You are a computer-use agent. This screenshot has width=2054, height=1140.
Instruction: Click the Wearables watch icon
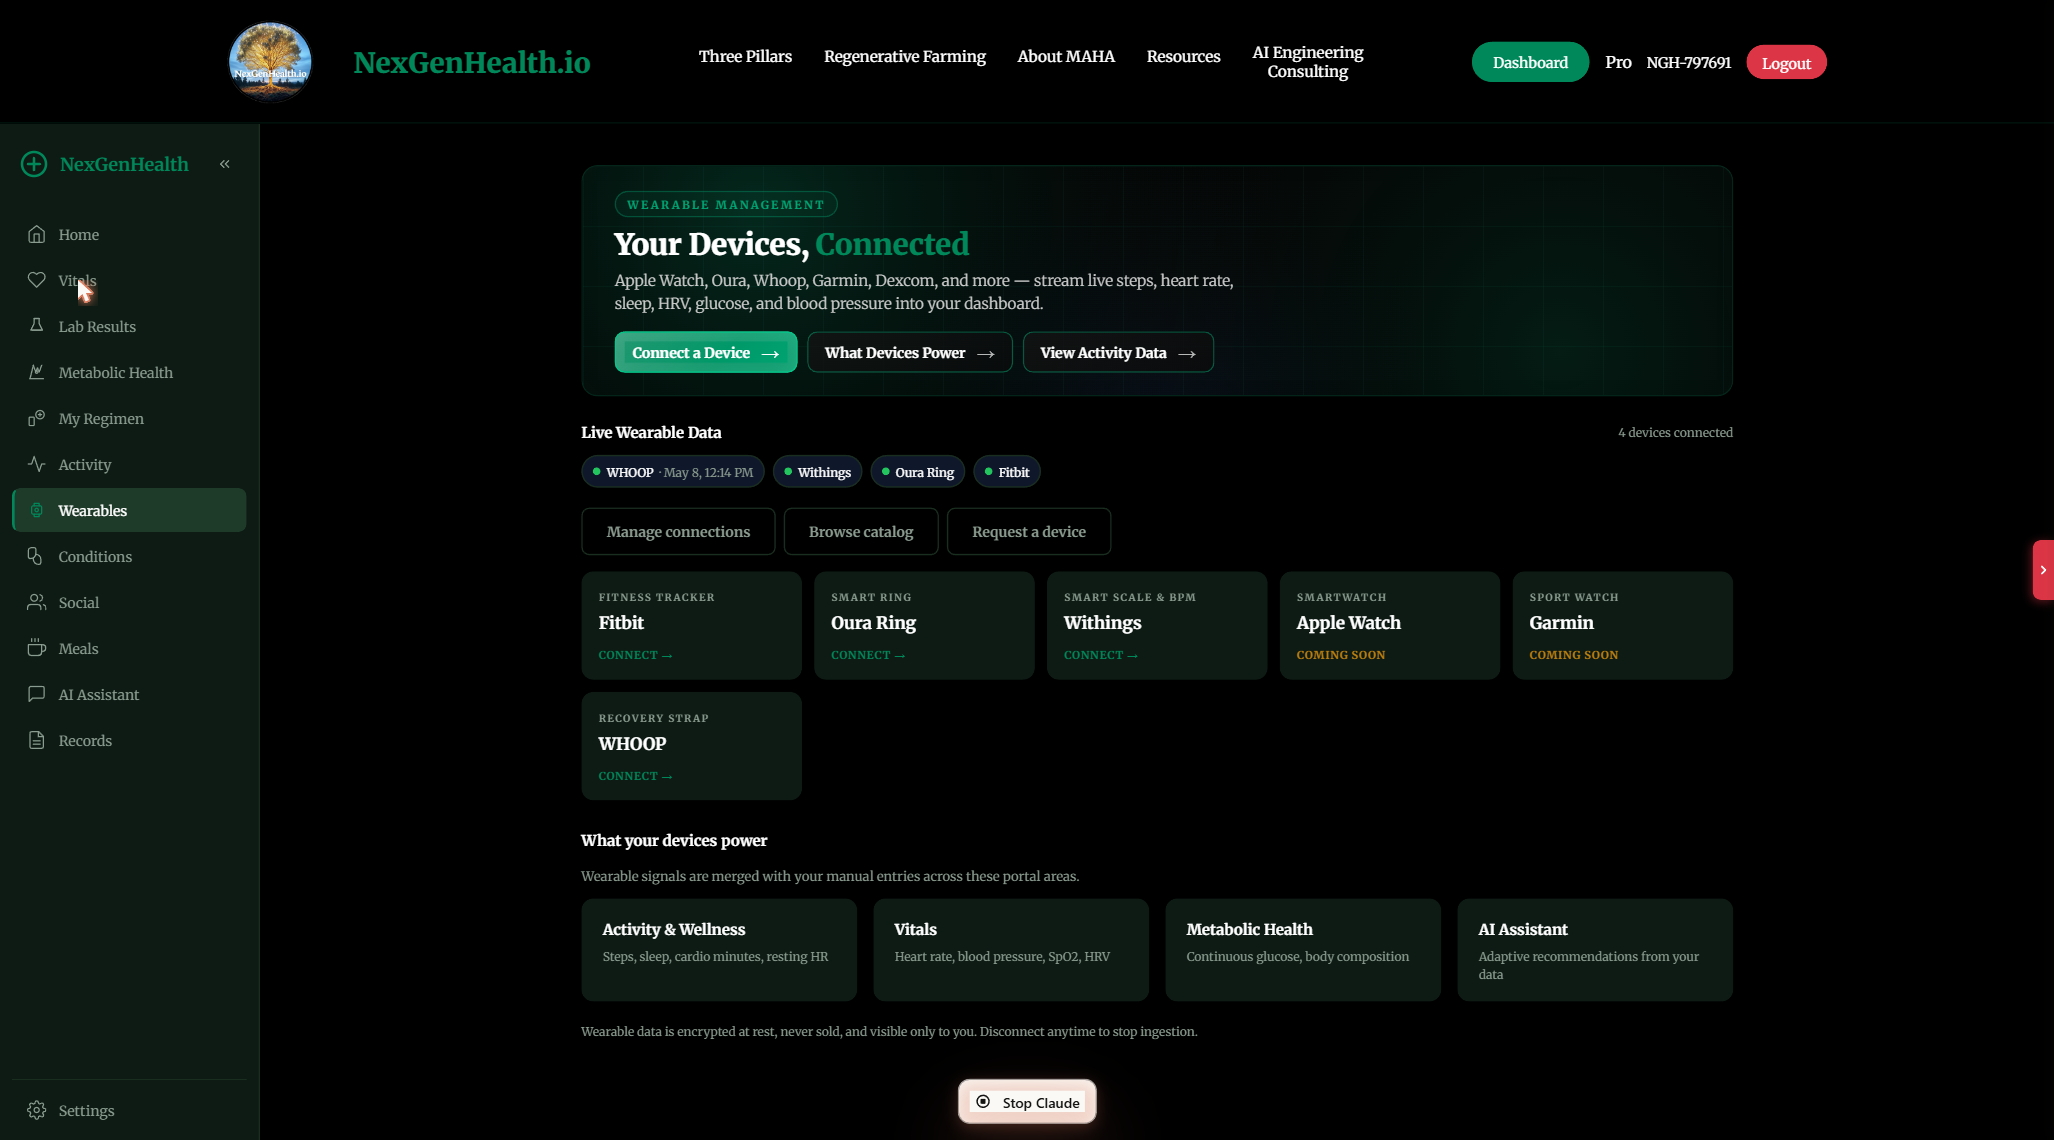click(37, 510)
